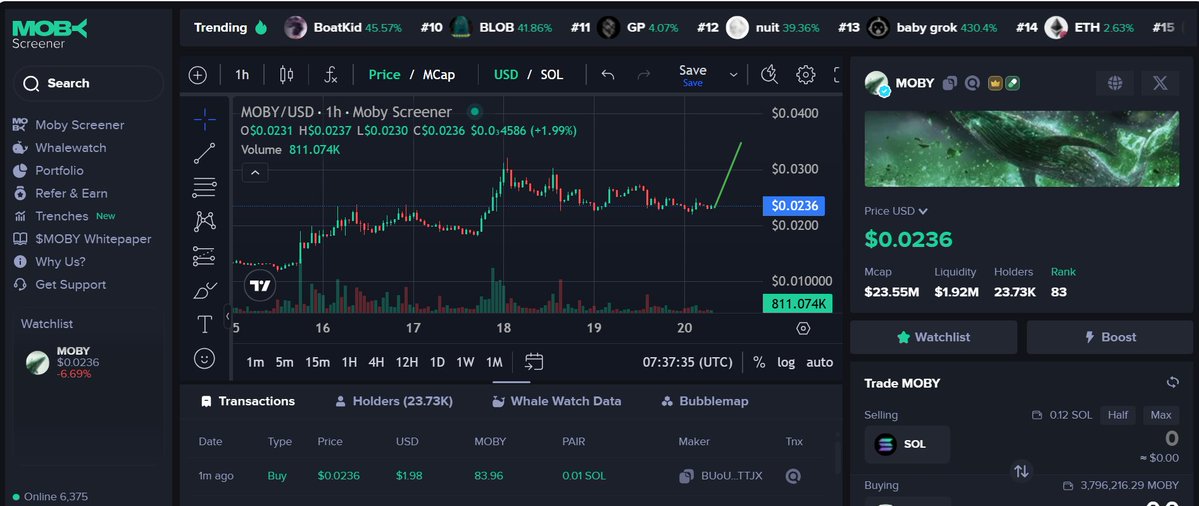The width and height of the screenshot is (1199, 506).
Task: Set selling amount to Max
Action: (x=1161, y=415)
